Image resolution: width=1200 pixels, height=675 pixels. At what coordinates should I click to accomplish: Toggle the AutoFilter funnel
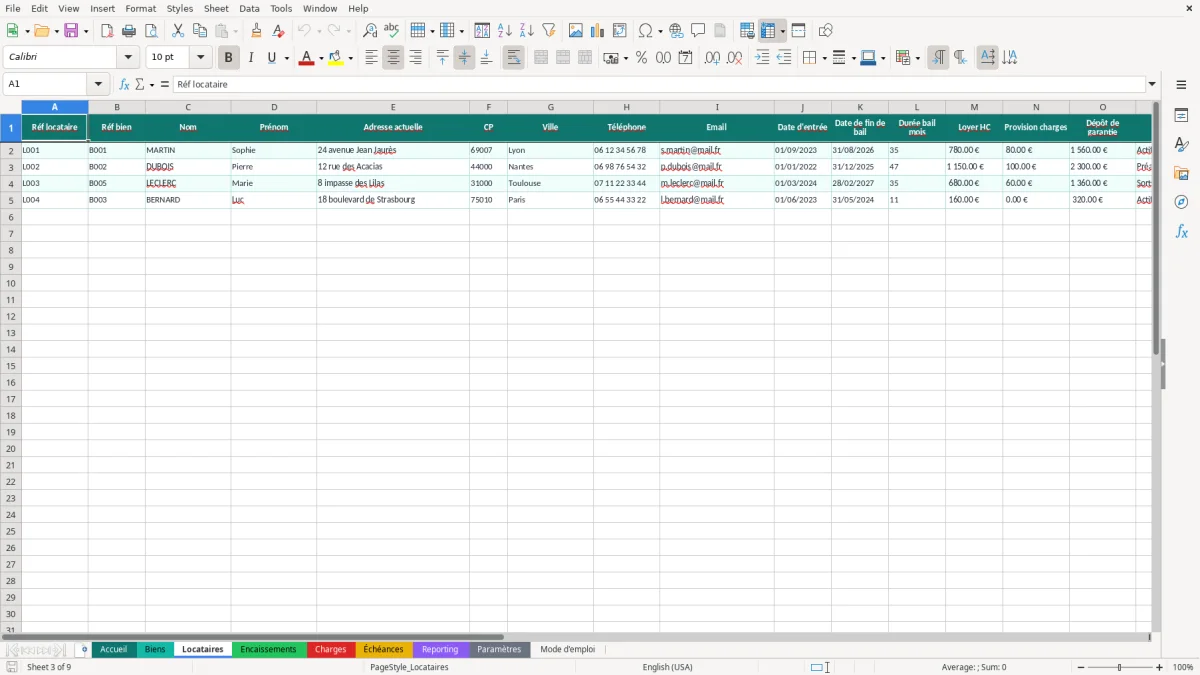point(549,31)
